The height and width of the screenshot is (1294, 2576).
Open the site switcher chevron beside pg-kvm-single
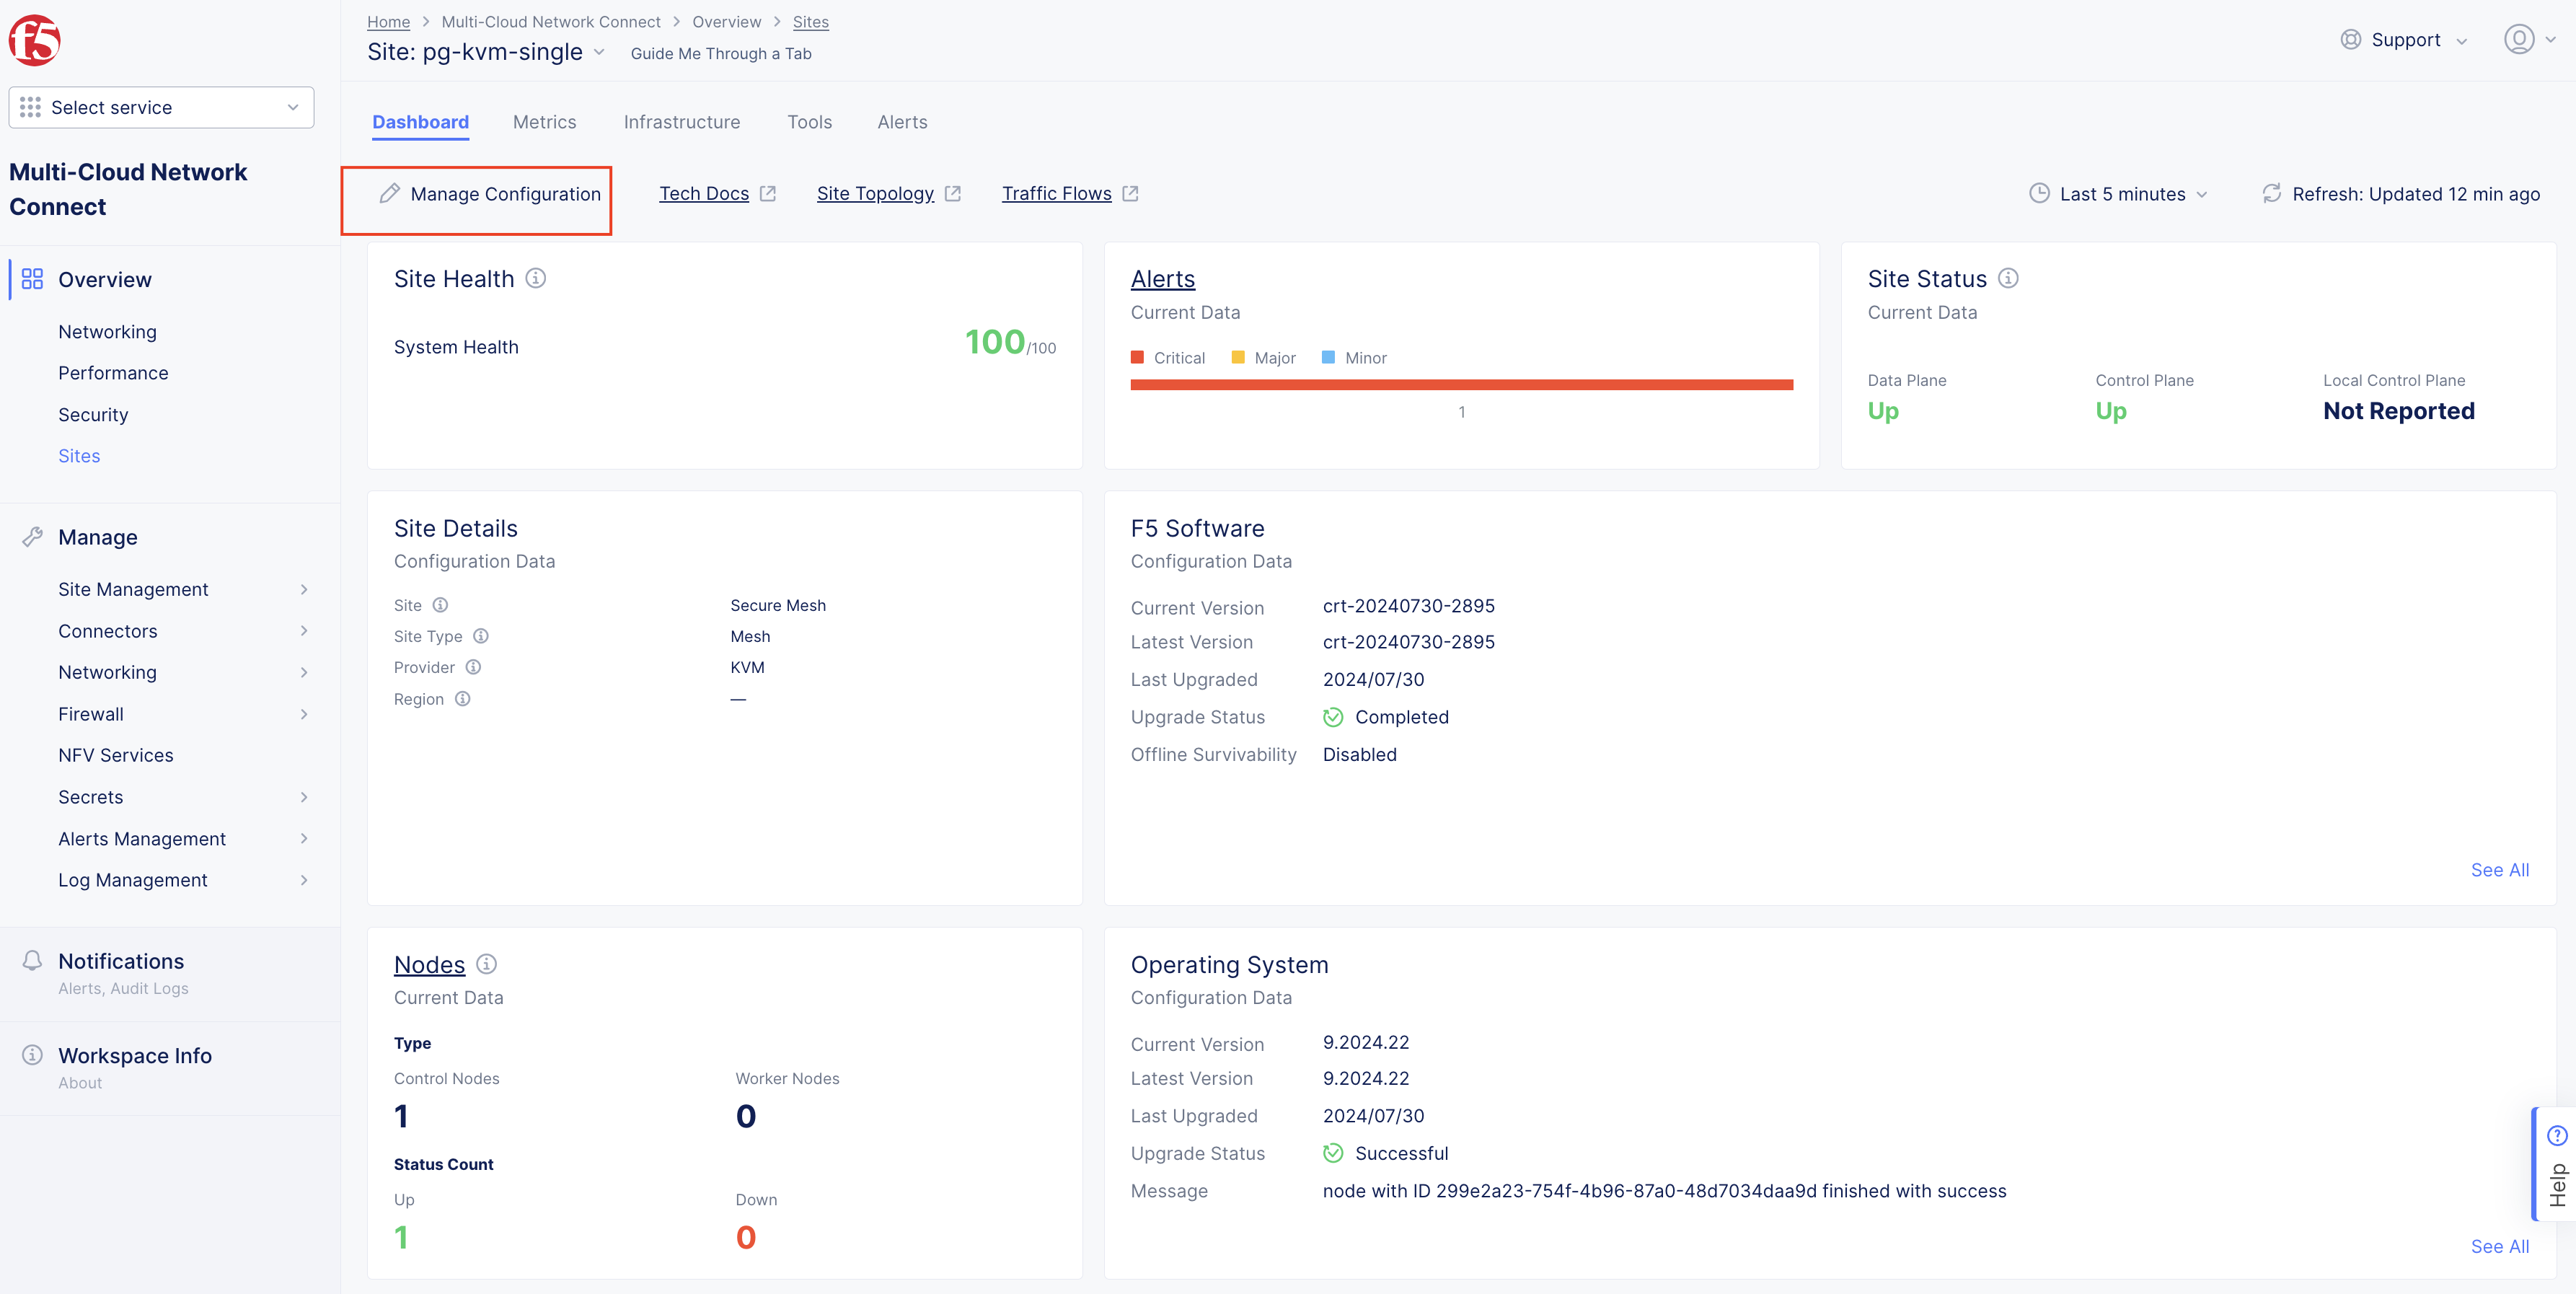[599, 52]
